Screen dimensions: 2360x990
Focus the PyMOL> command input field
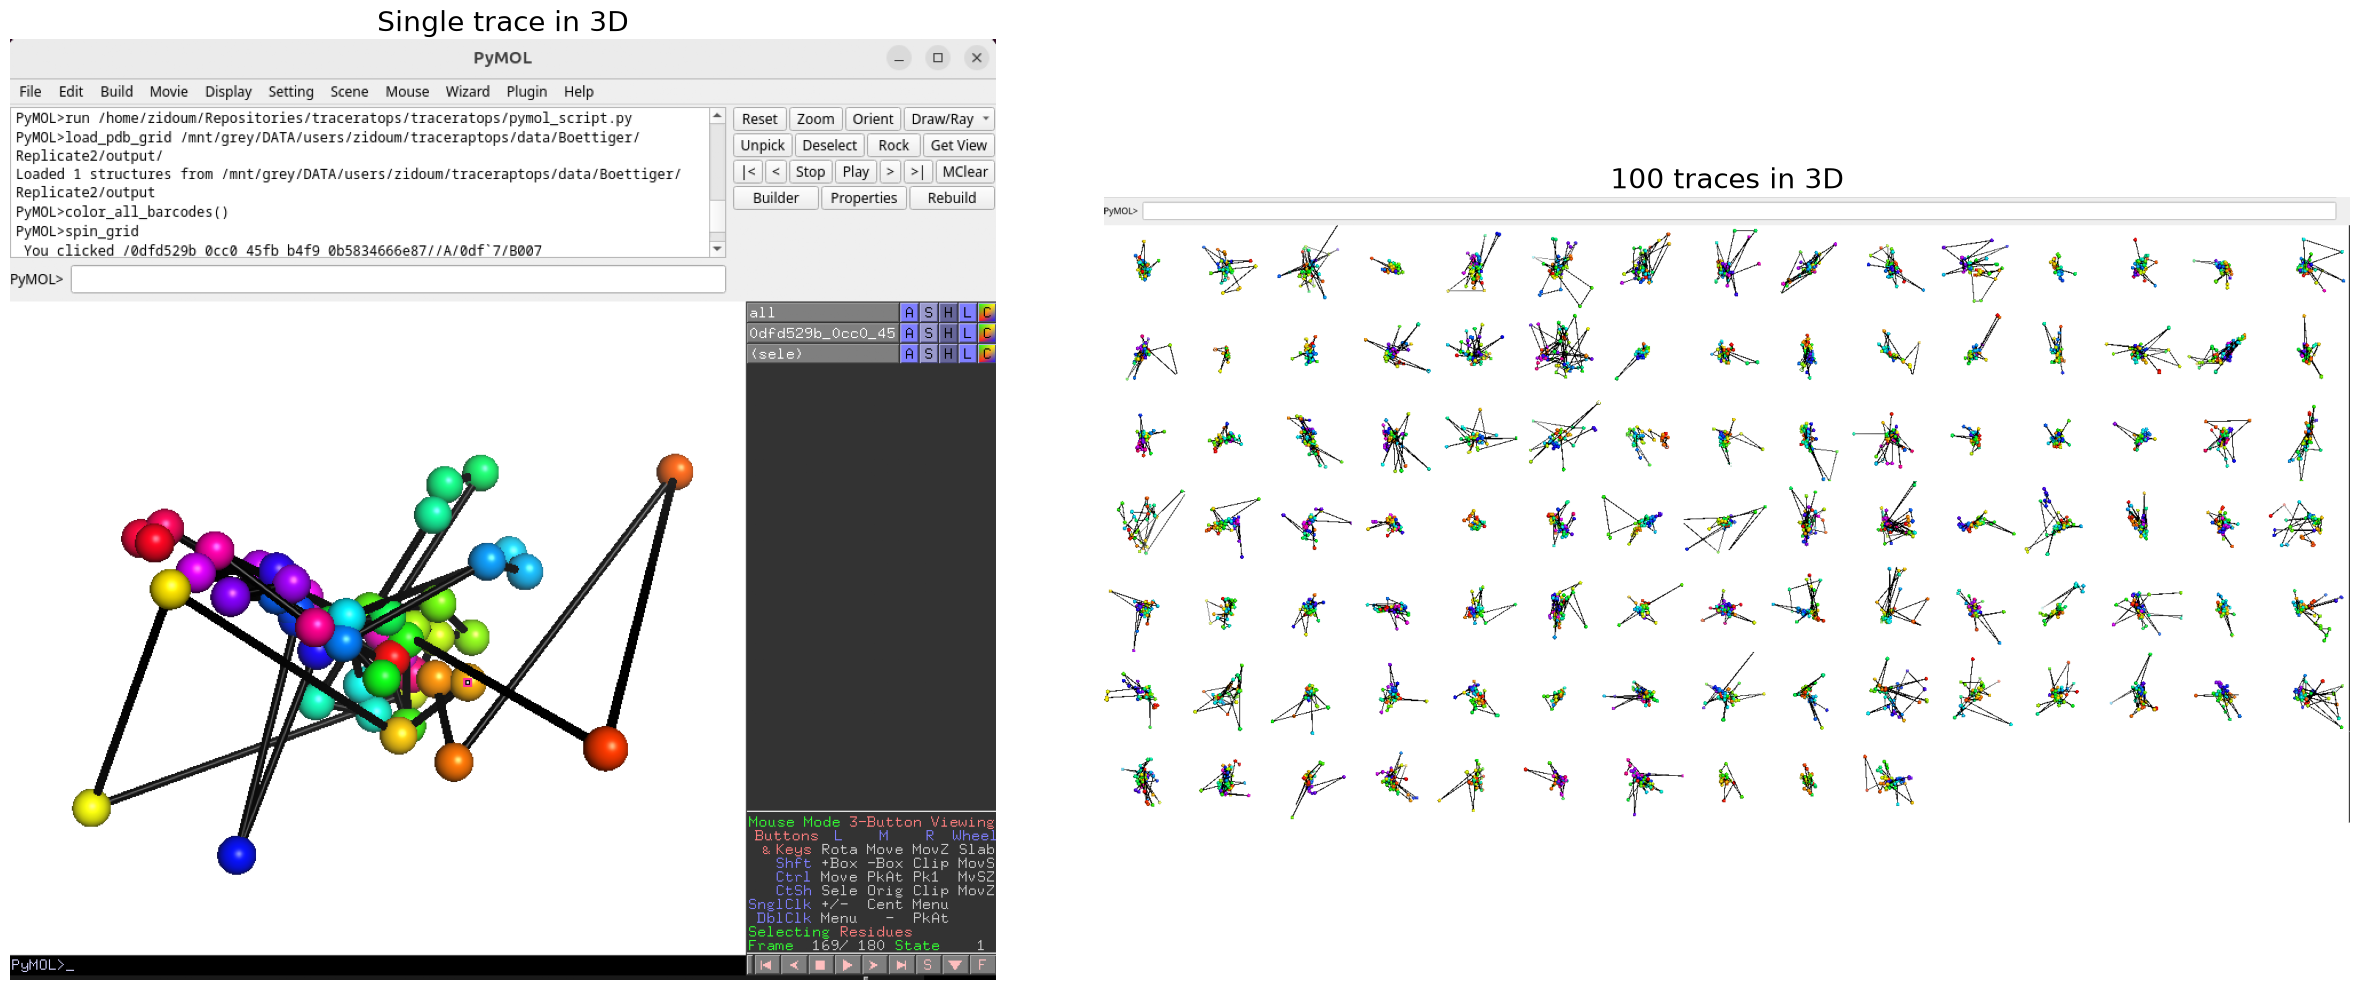pyautogui.click(x=398, y=279)
